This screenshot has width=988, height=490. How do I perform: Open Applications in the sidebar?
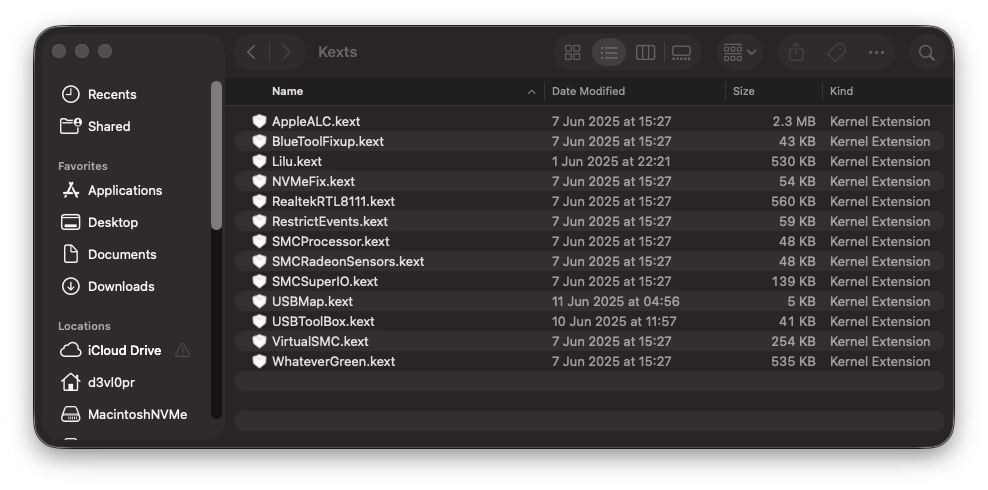pos(125,190)
